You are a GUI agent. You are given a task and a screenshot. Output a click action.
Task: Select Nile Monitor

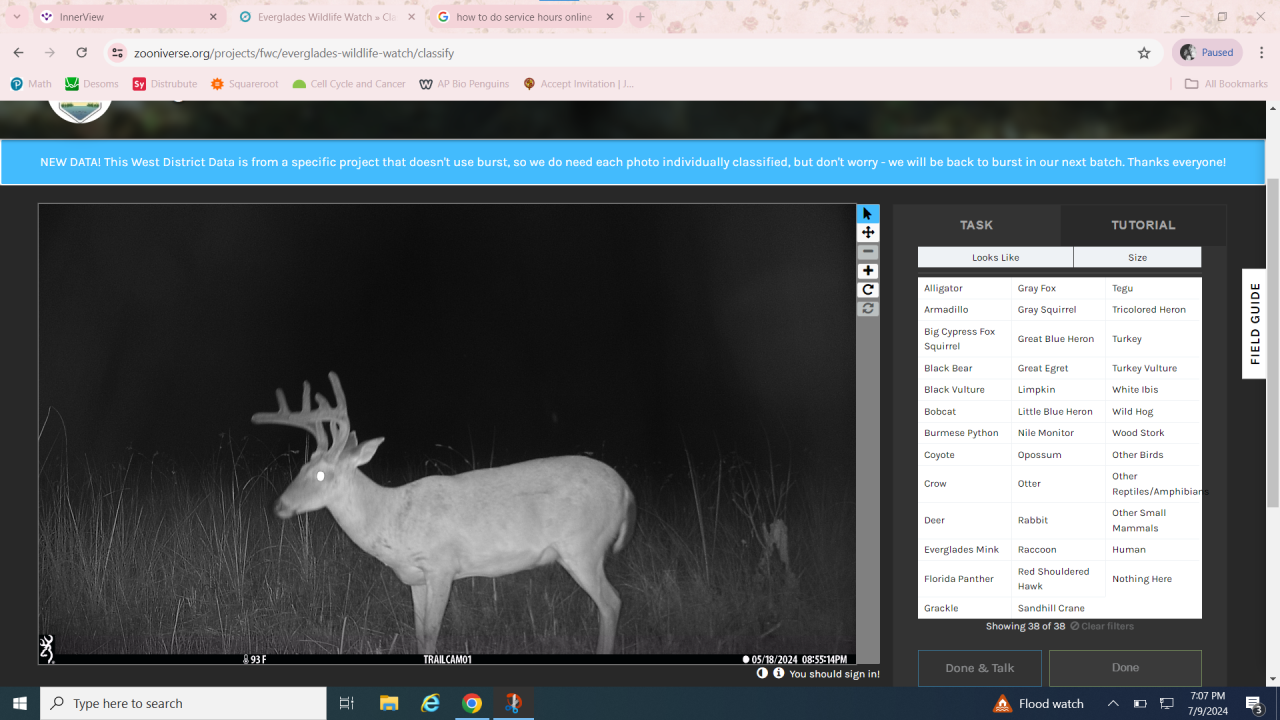(x=1058, y=433)
